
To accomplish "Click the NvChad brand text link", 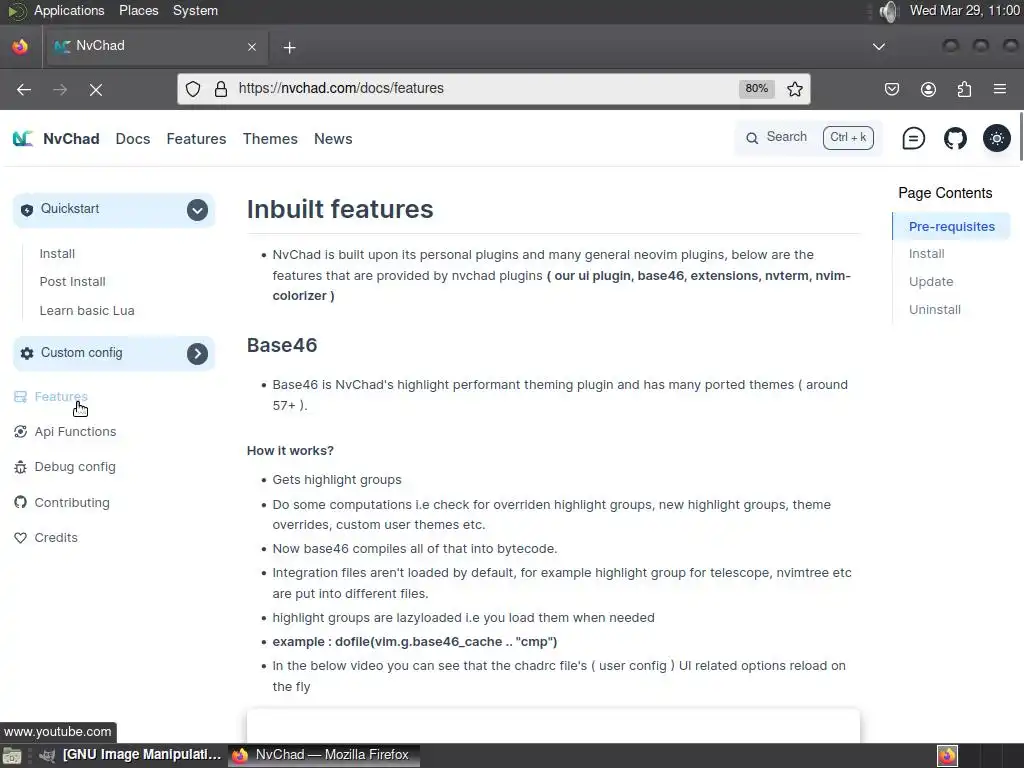I will [71, 138].
